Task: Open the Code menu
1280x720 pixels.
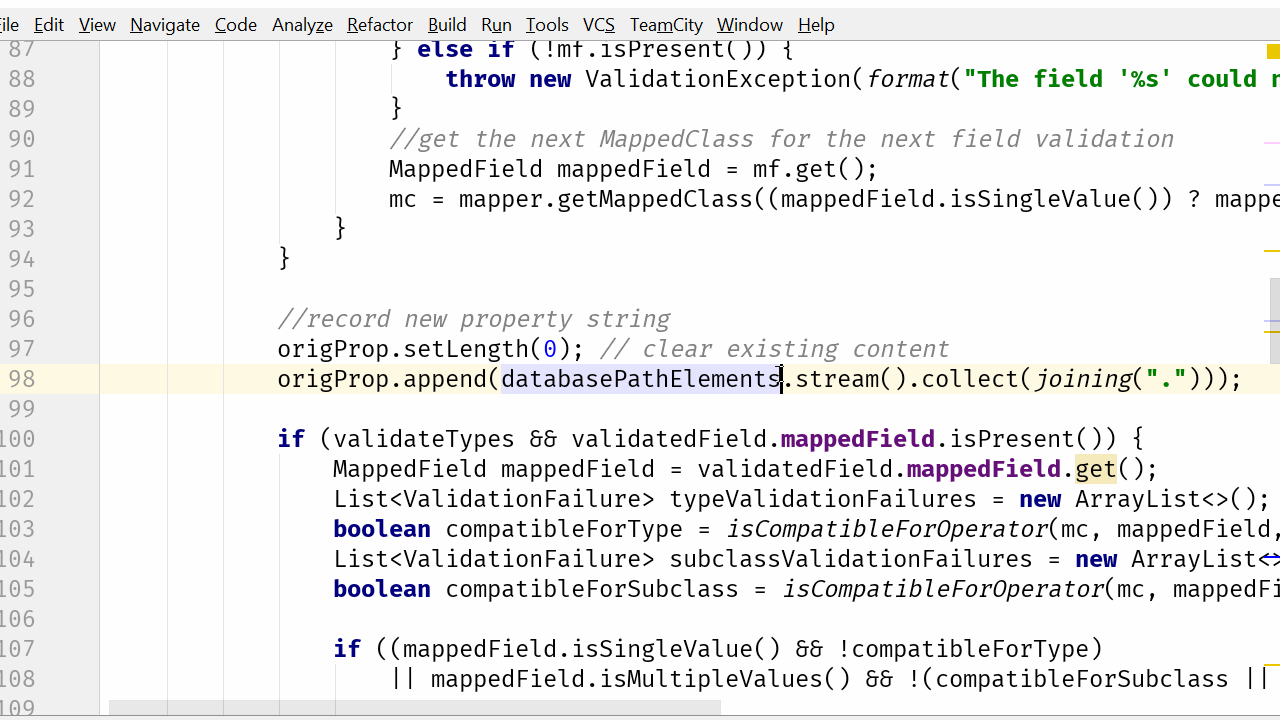Action: (235, 25)
